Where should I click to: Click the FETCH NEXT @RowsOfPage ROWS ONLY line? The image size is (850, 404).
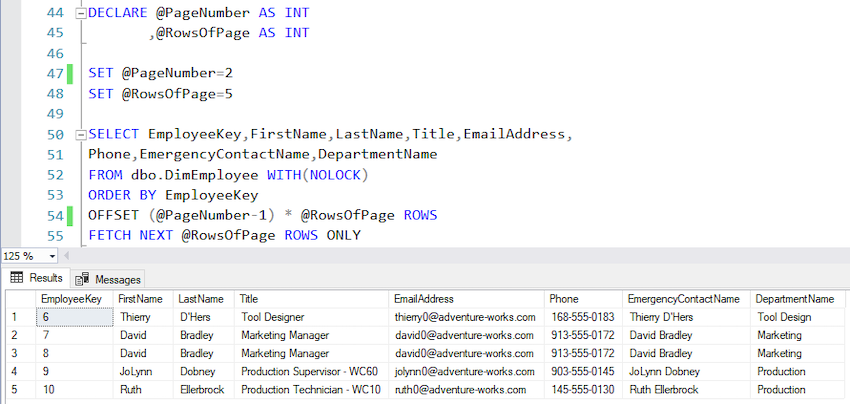224,236
